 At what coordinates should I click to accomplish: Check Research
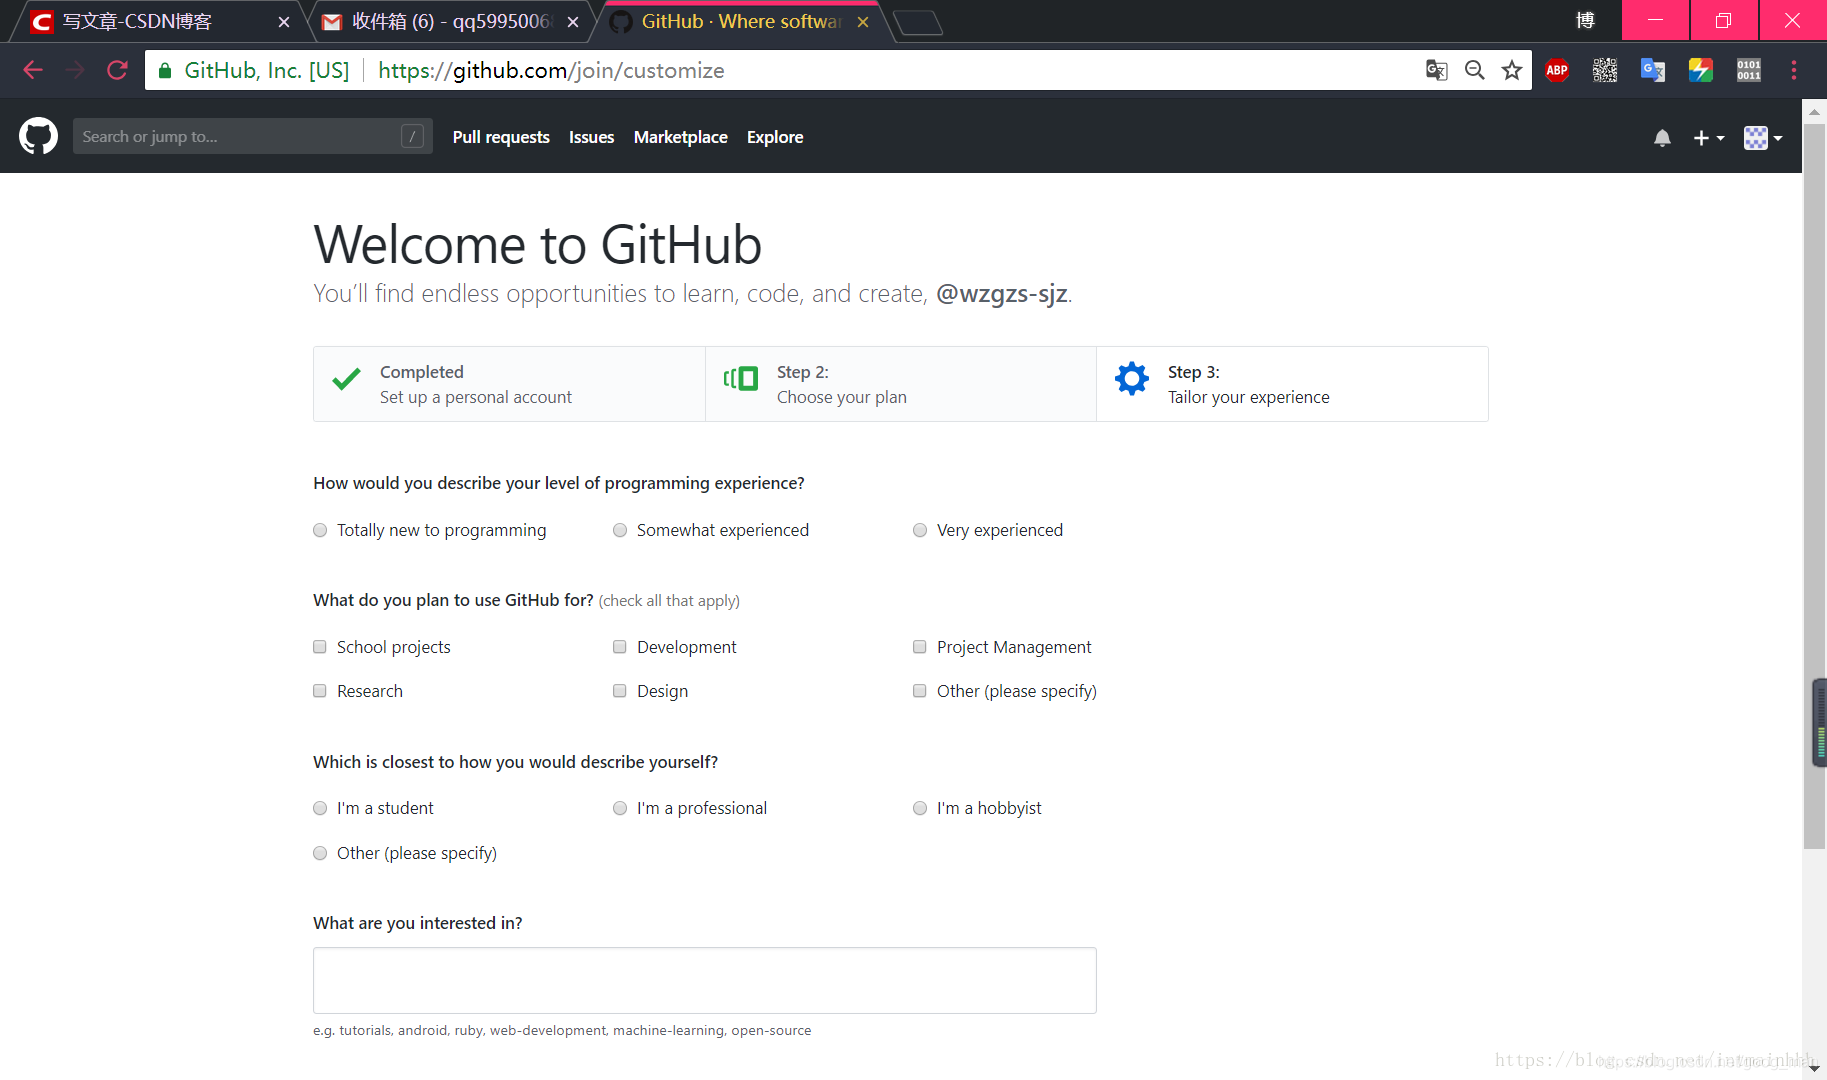click(320, 691)
